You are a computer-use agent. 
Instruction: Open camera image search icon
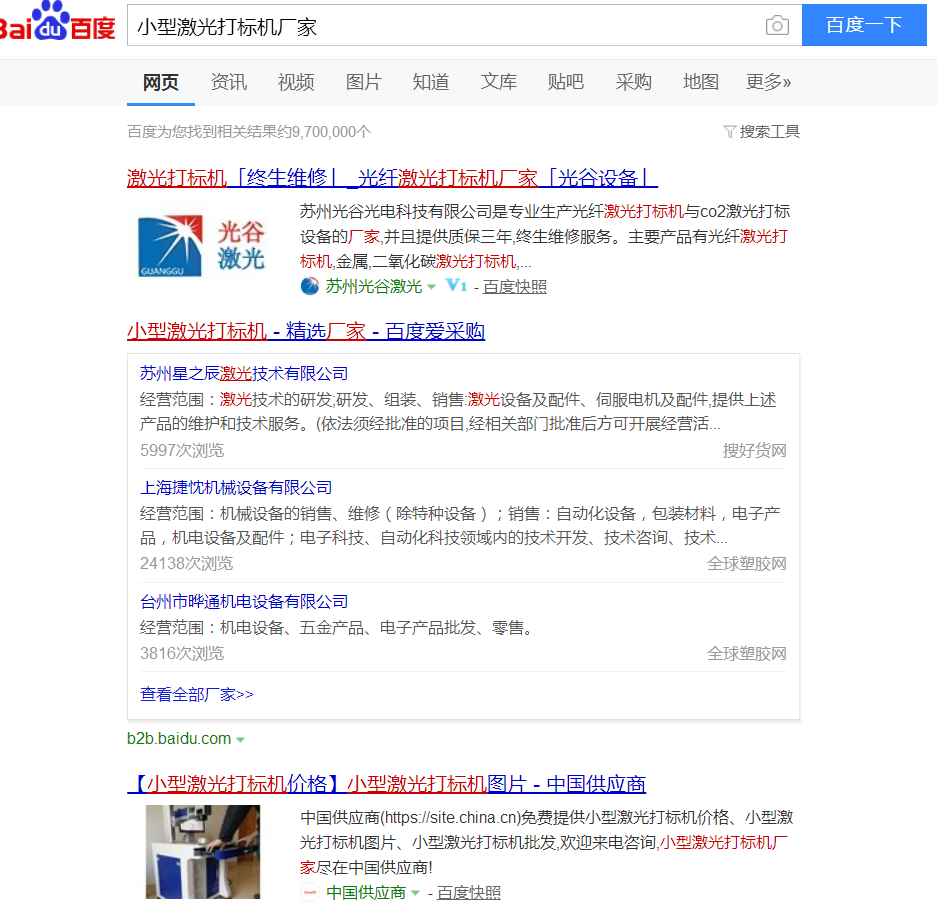pos(777,25)
